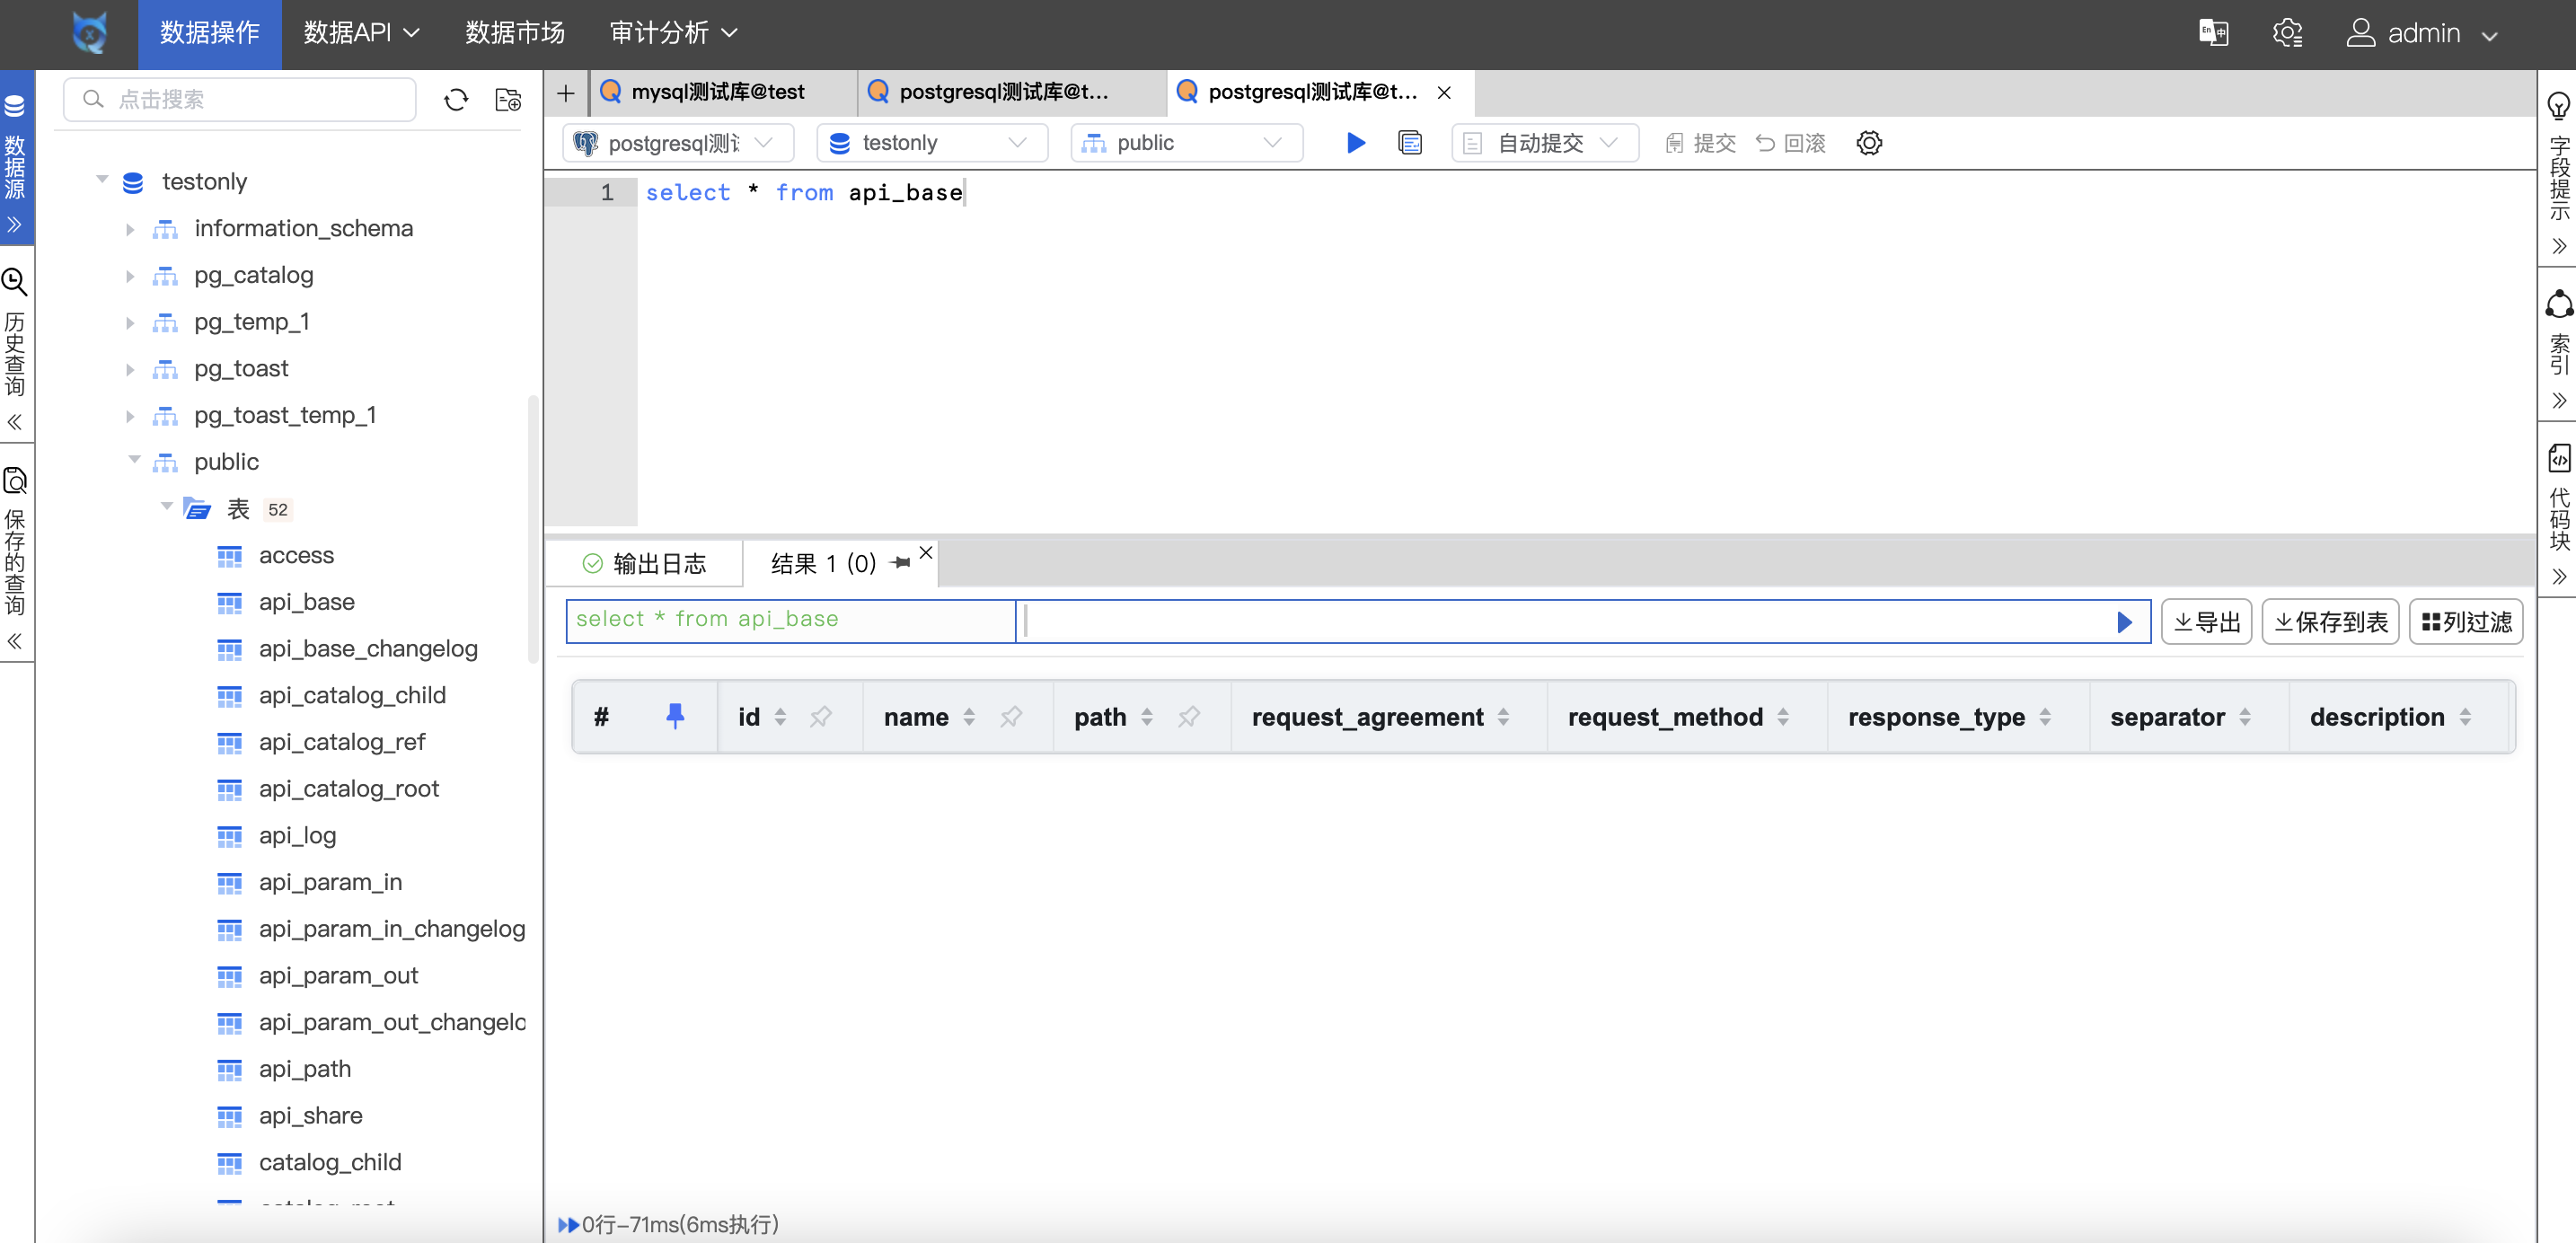2576x1243 pixels.
Task: Click the datasource search input field
Action: [240, 100]
